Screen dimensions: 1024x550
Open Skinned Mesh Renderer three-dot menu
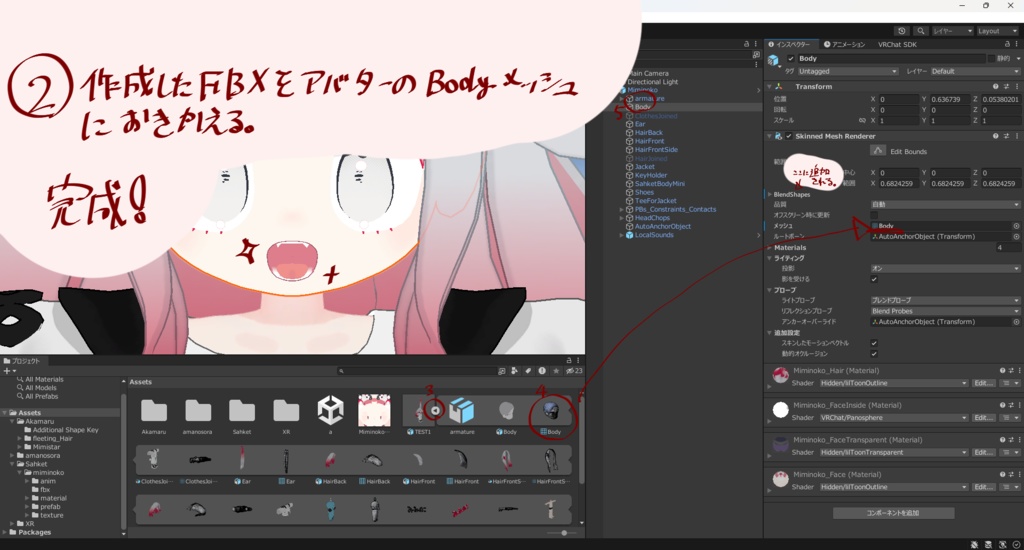1016,136
